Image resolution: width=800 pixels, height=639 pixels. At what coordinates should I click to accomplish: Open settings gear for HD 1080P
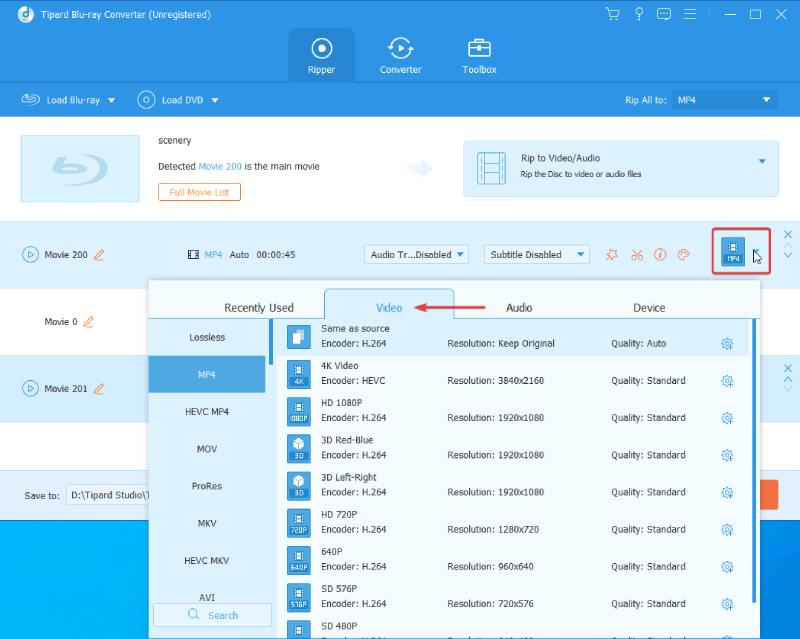tap(727, 418)
